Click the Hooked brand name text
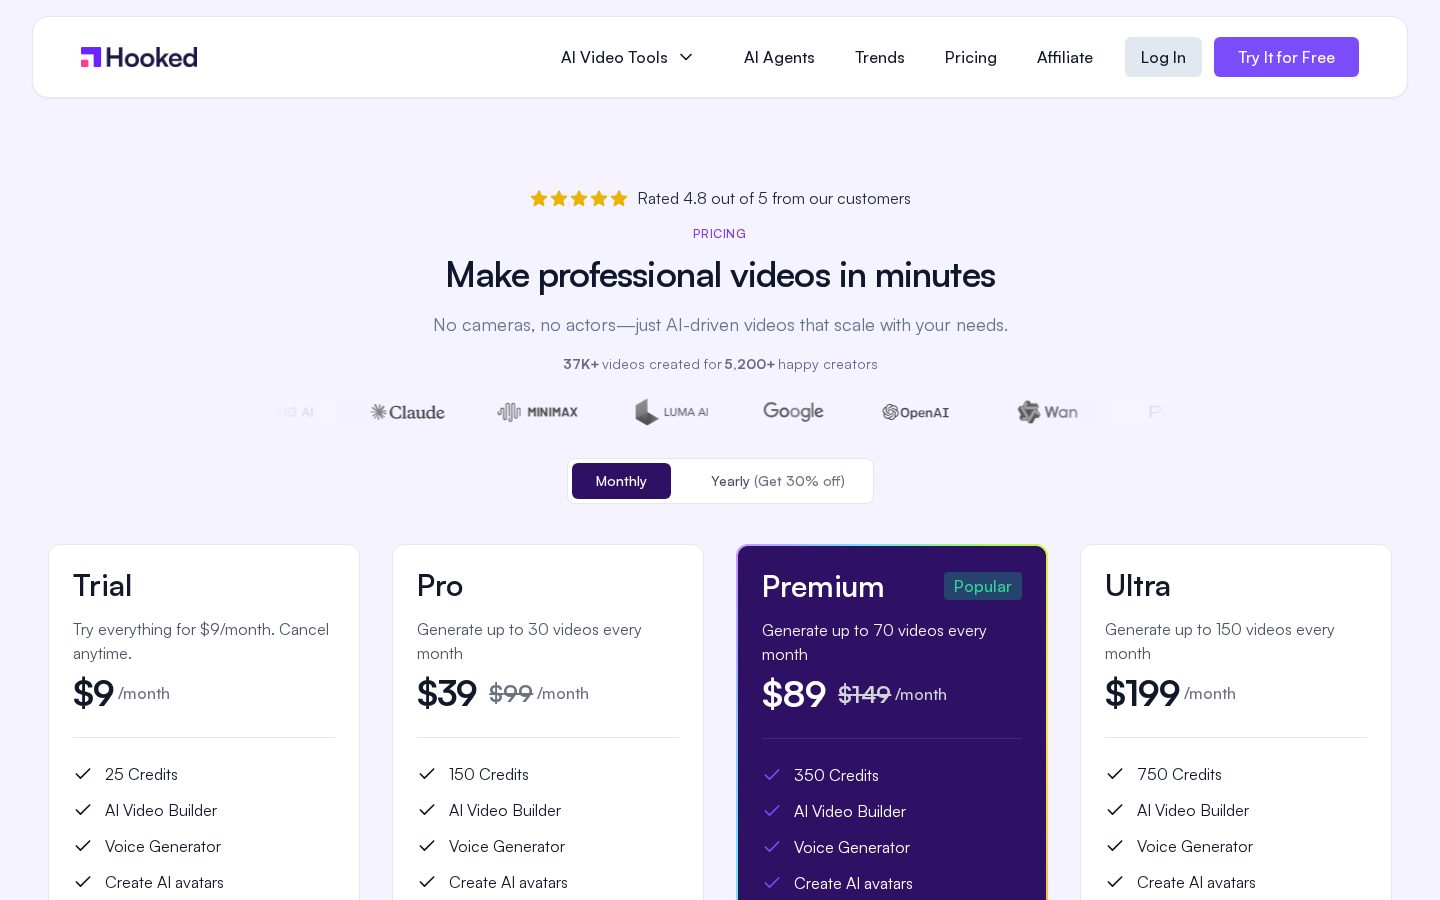This screenshot has width=1440, height=900. 152,57
